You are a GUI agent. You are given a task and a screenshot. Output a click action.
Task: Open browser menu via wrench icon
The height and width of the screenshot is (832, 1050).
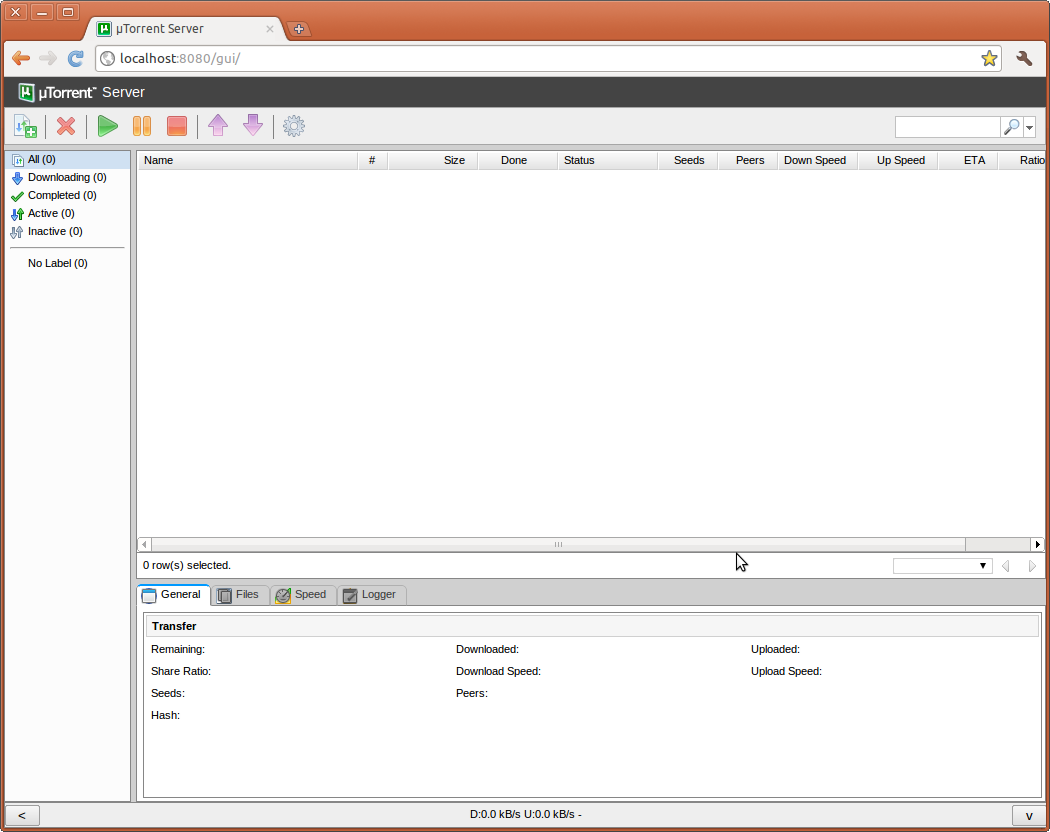point(1024,59)
